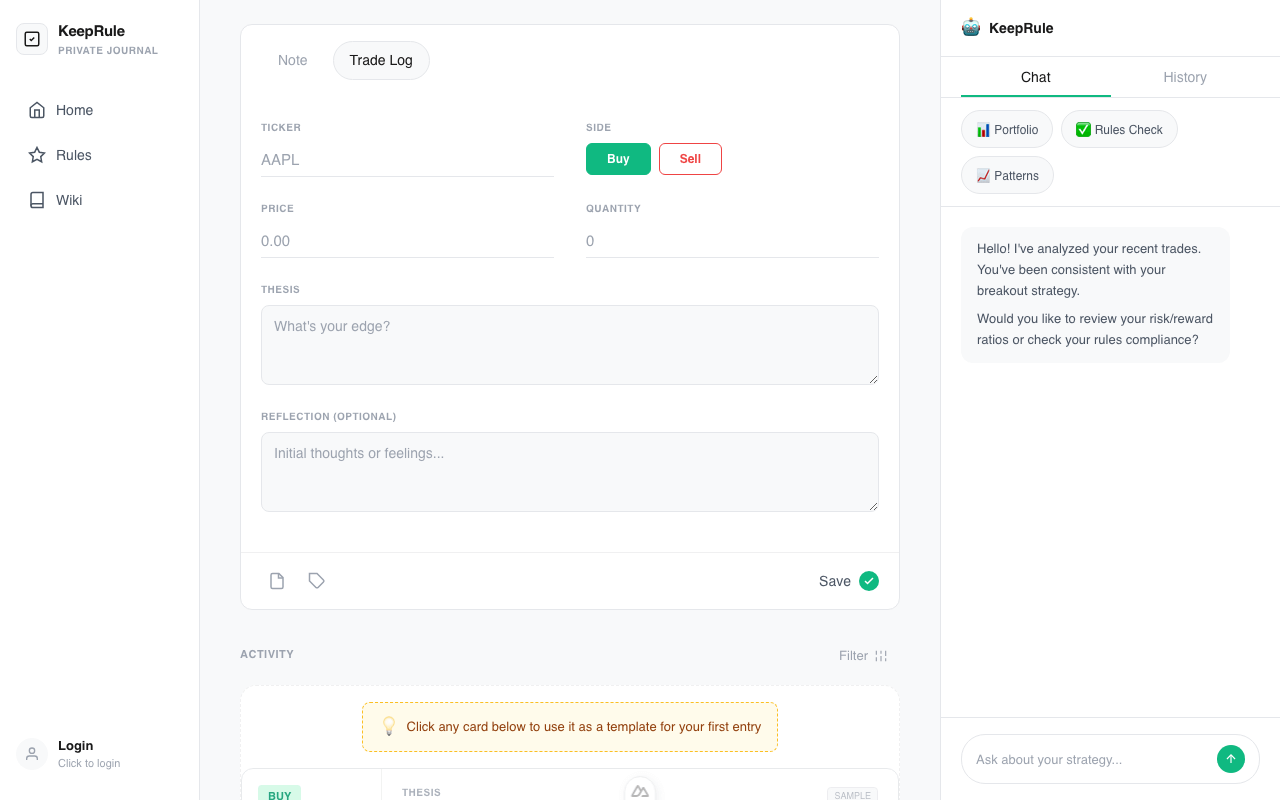Select the Patterns chip in chat

click(1007, 175)
